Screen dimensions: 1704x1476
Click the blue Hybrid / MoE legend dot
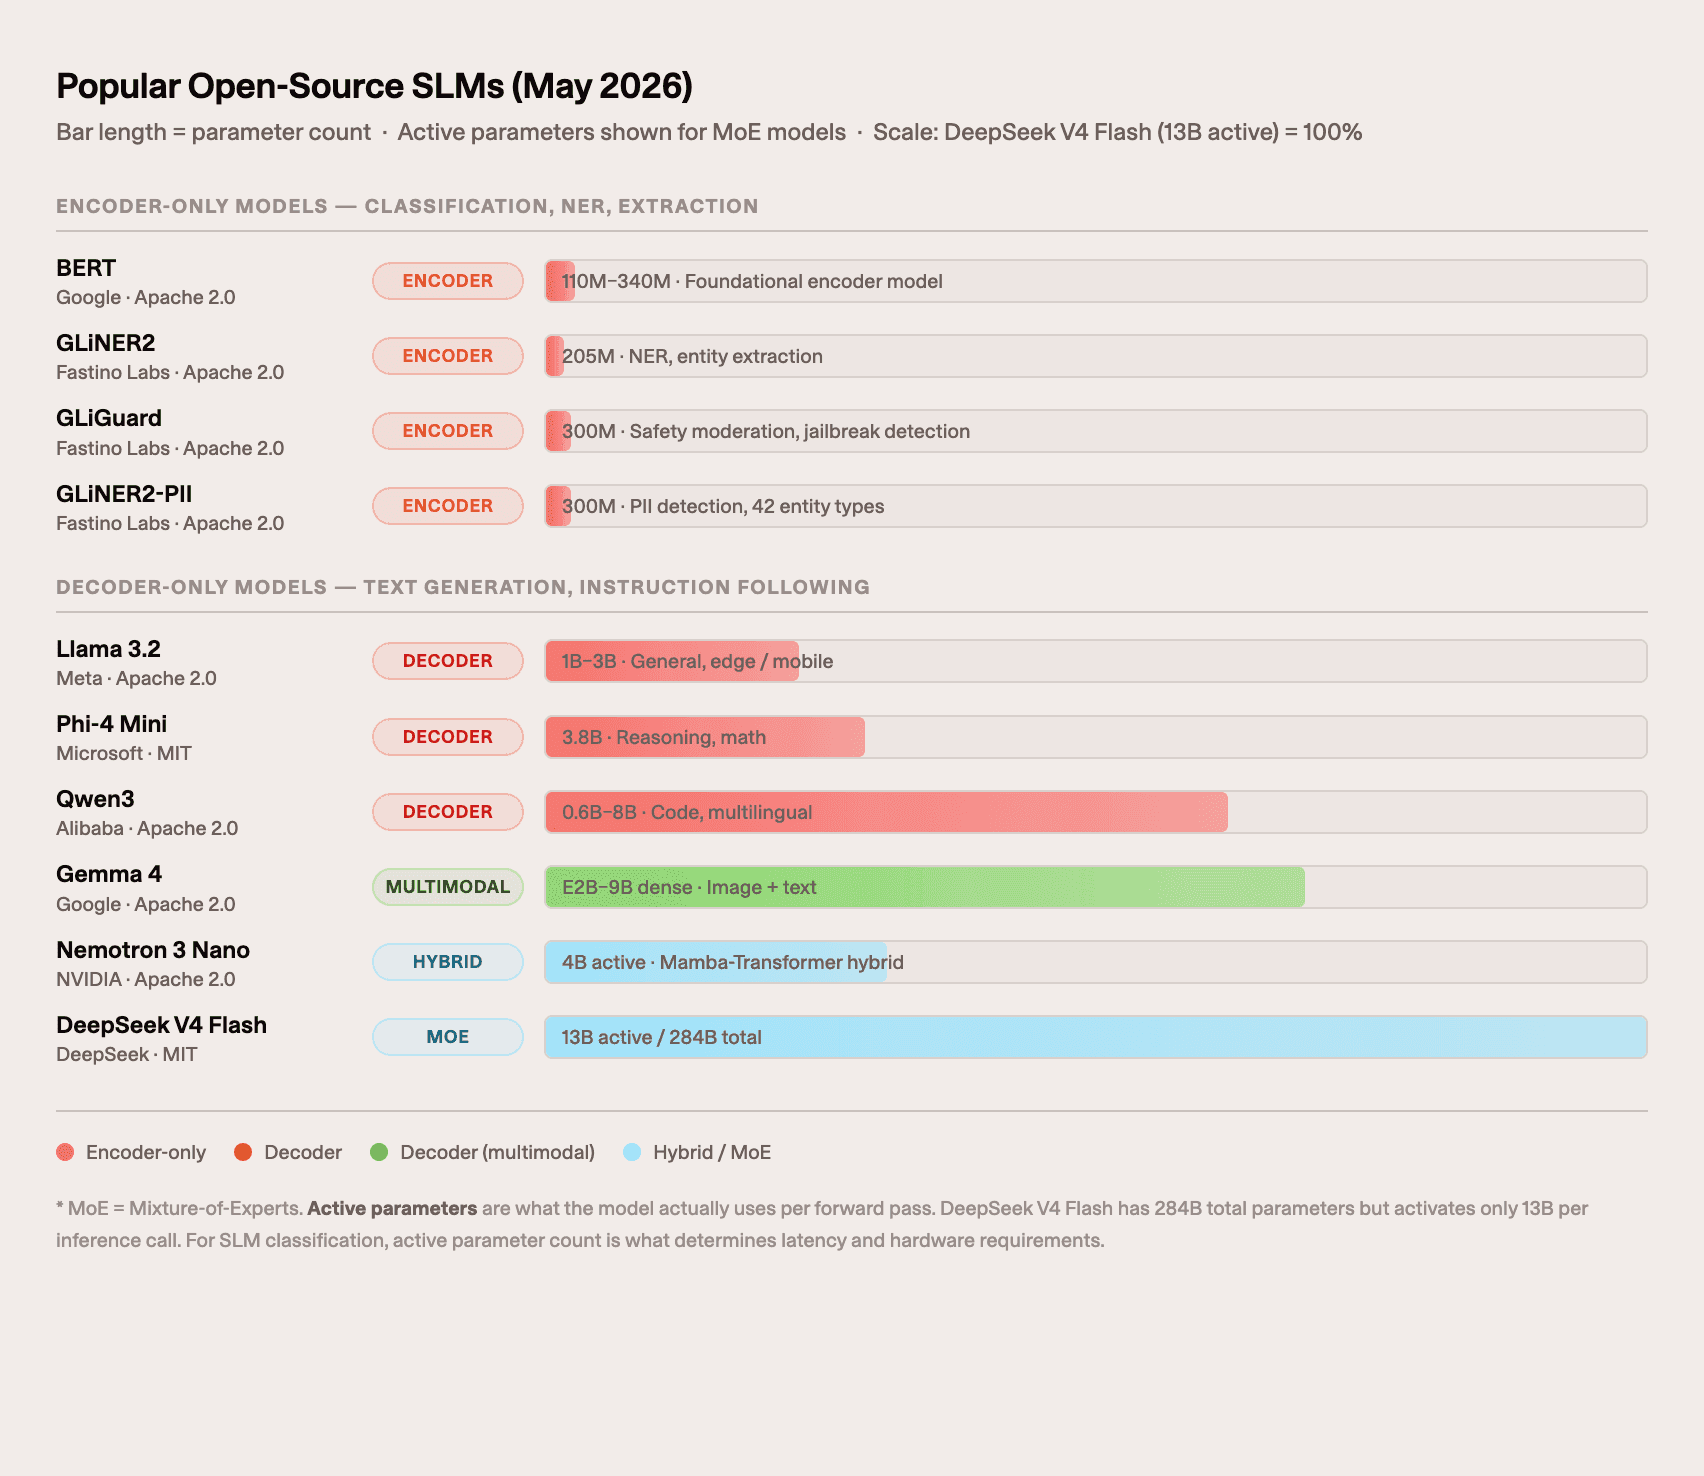point(632,1152)
